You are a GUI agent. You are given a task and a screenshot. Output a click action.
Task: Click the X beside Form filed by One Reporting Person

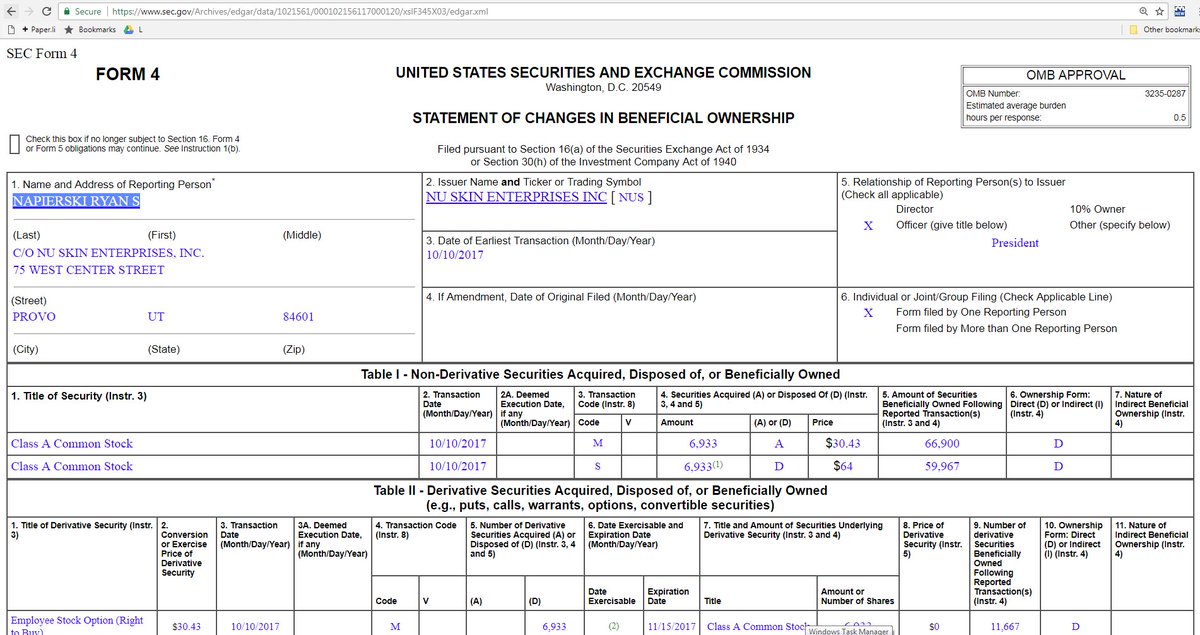[868, 313]
